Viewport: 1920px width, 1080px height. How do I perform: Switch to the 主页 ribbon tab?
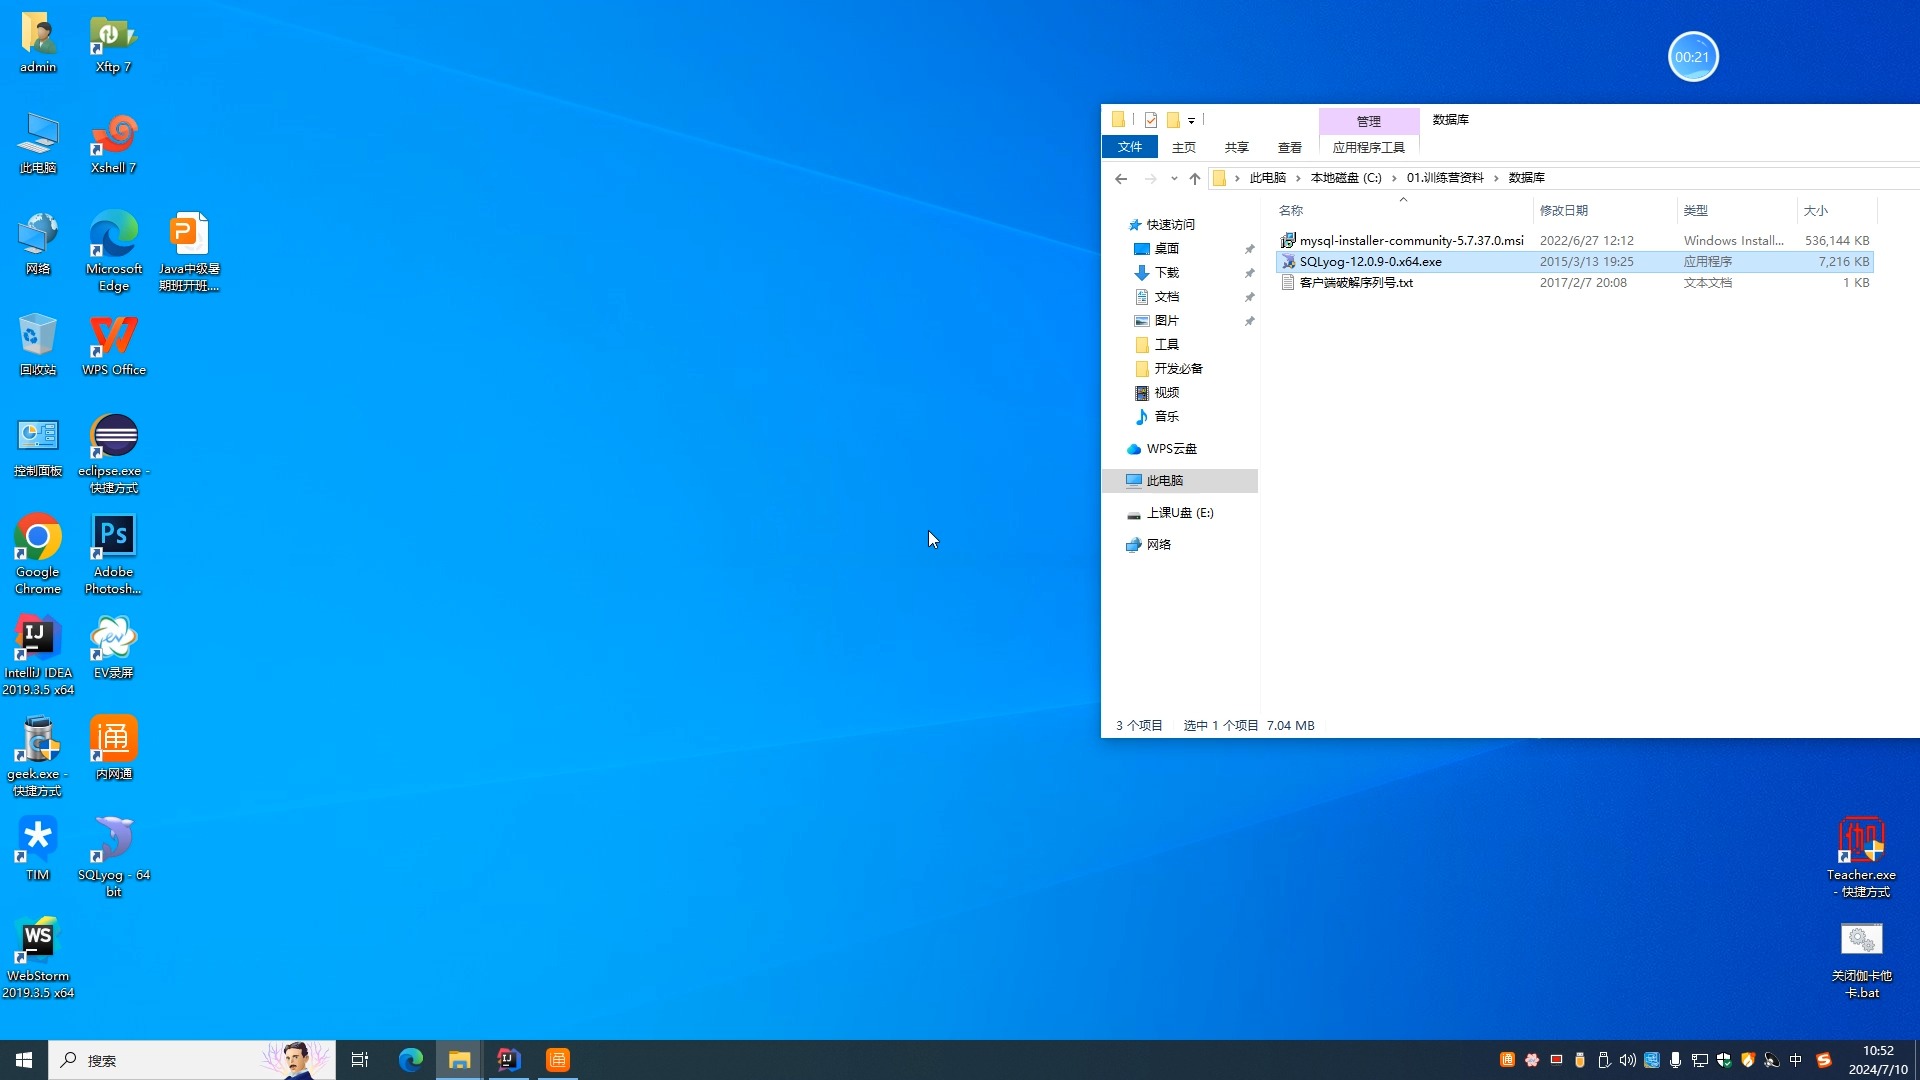[x=1184, y=147]
